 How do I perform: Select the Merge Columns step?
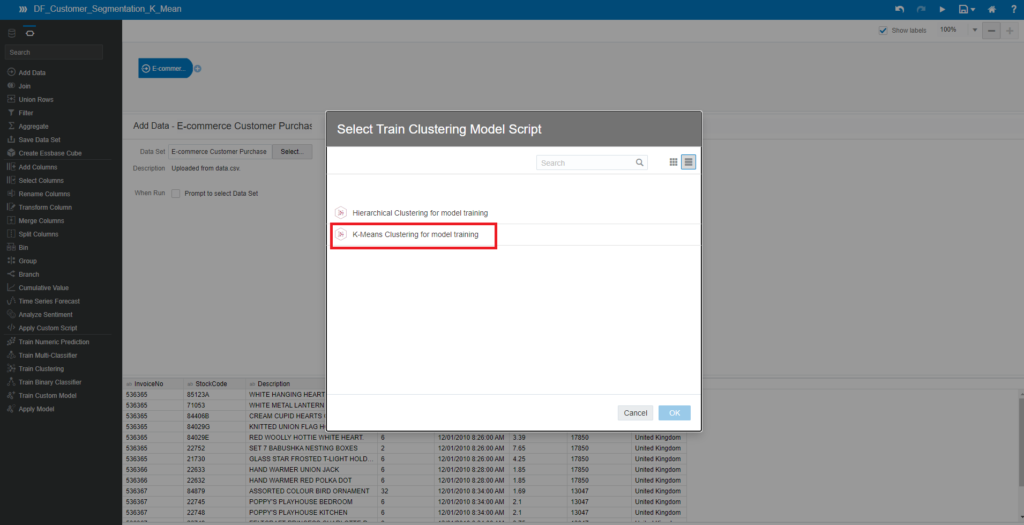[x=40, y=221]
